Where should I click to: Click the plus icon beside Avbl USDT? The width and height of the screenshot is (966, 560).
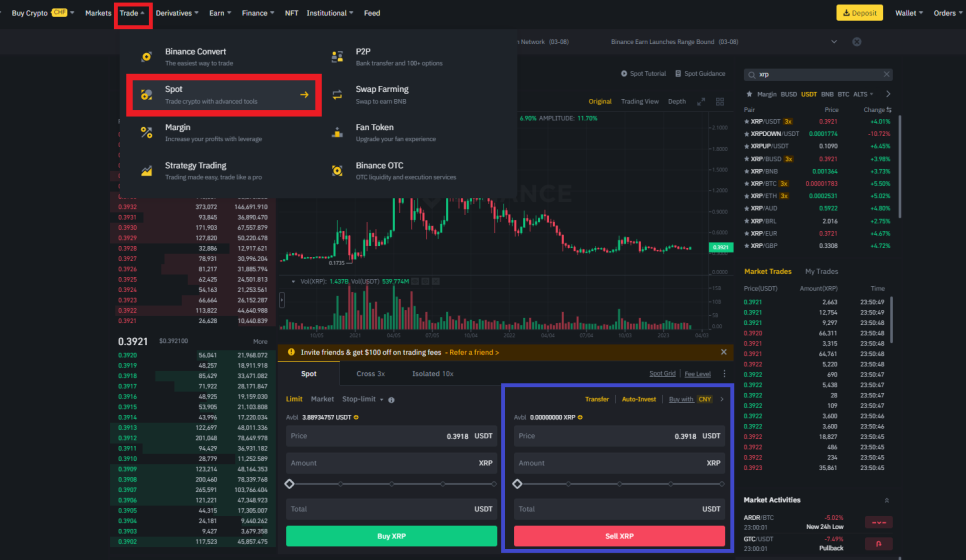[356, 417]
